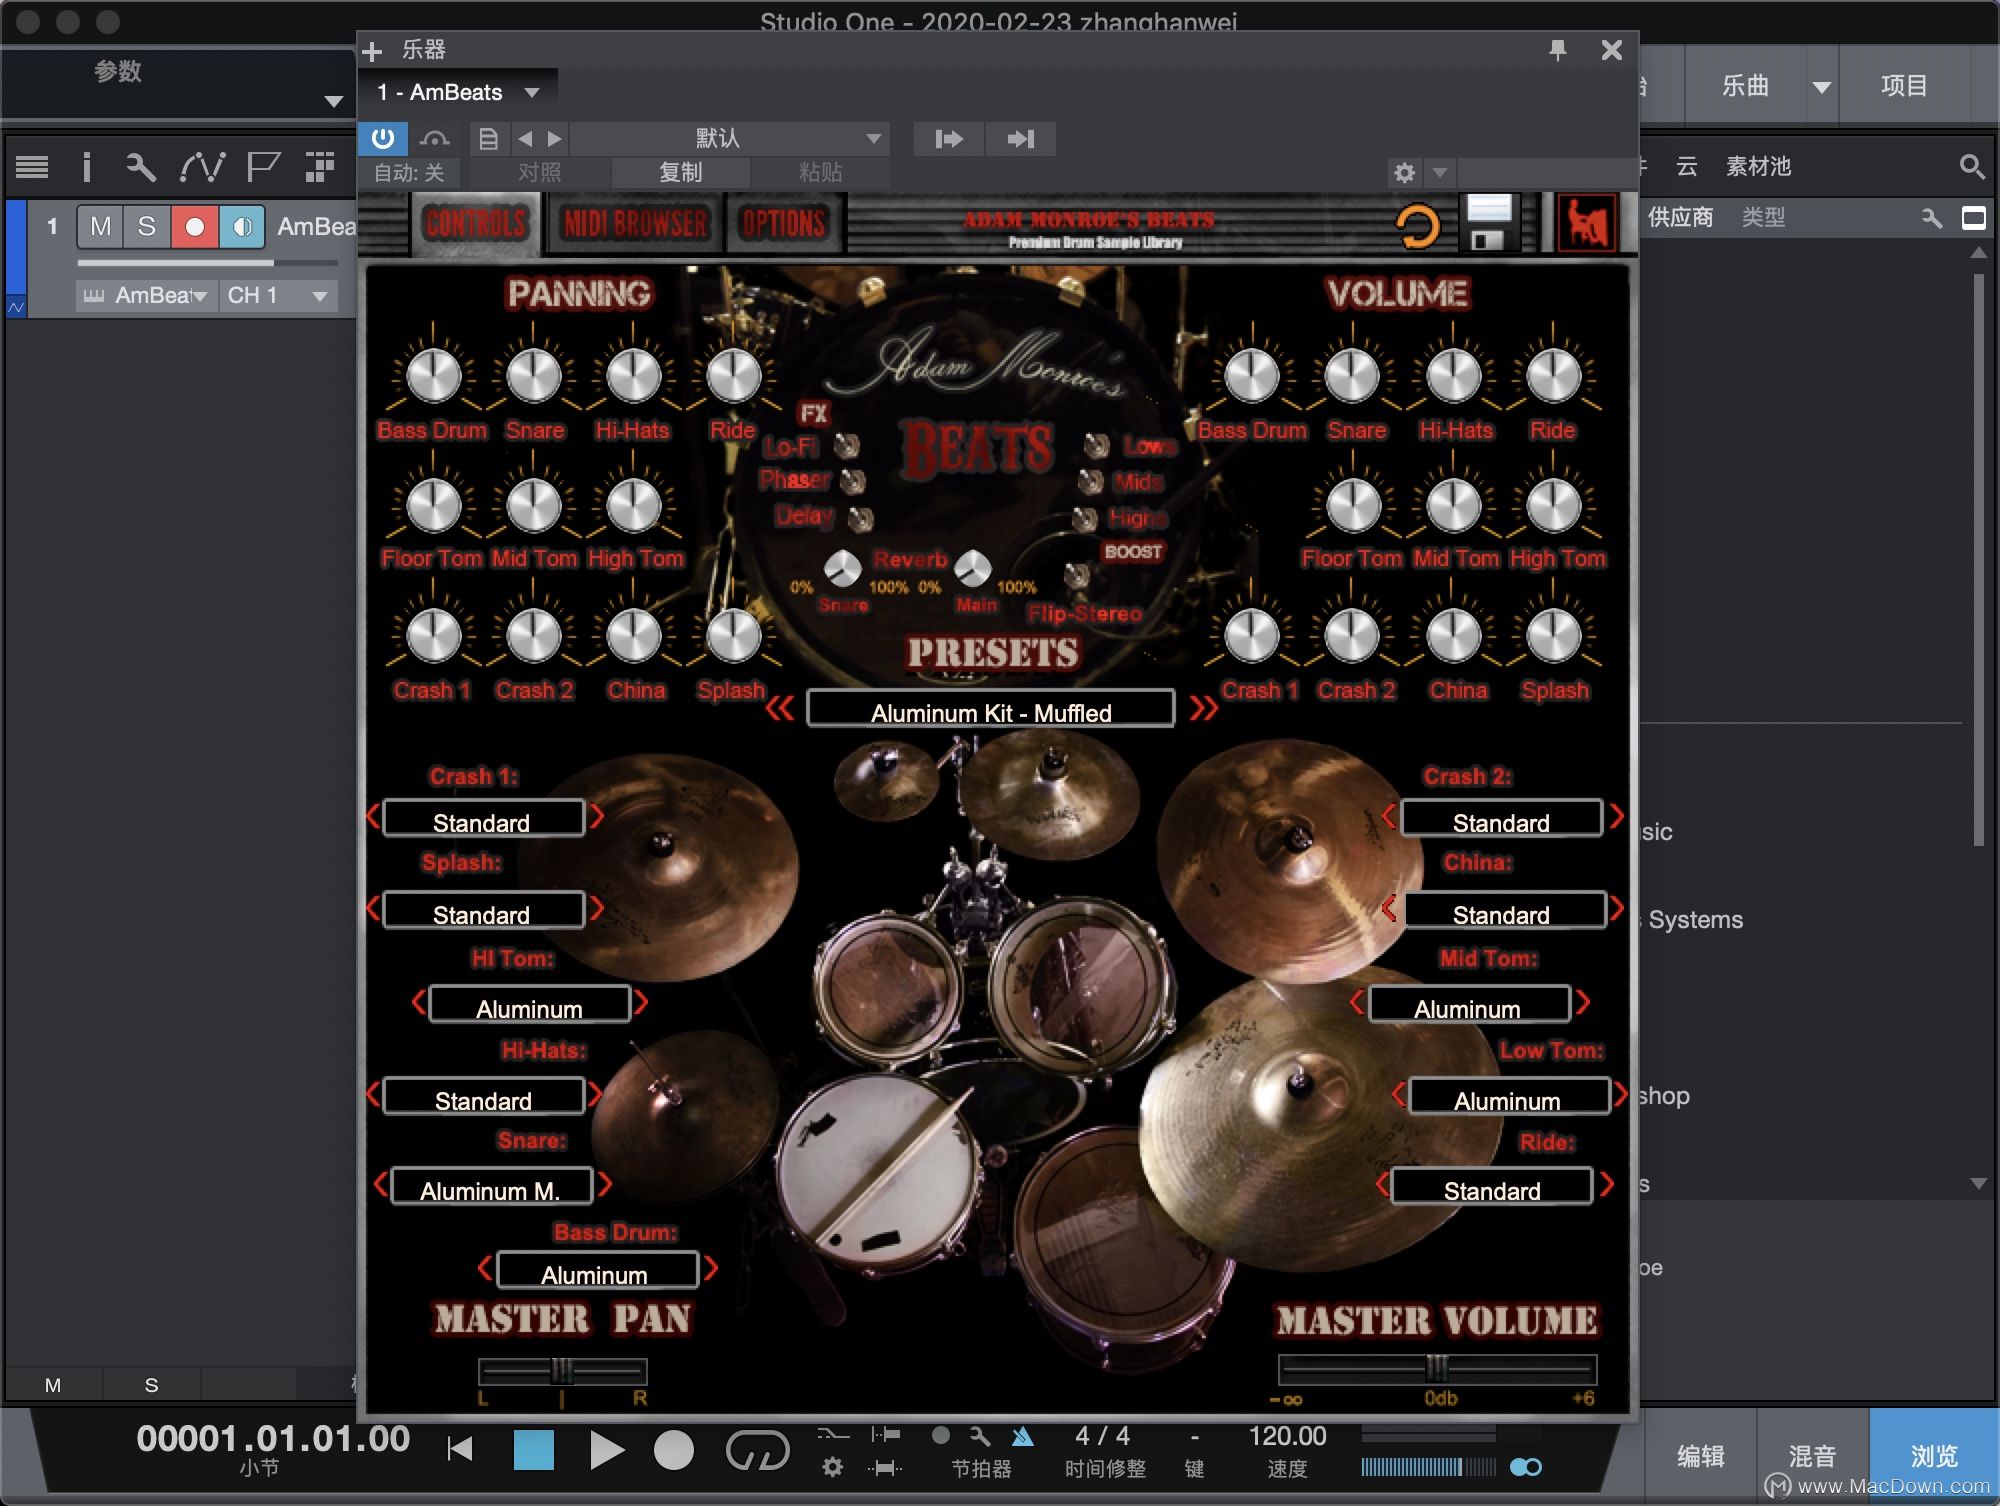Pin the instrument window

[x=1558, y=50]
